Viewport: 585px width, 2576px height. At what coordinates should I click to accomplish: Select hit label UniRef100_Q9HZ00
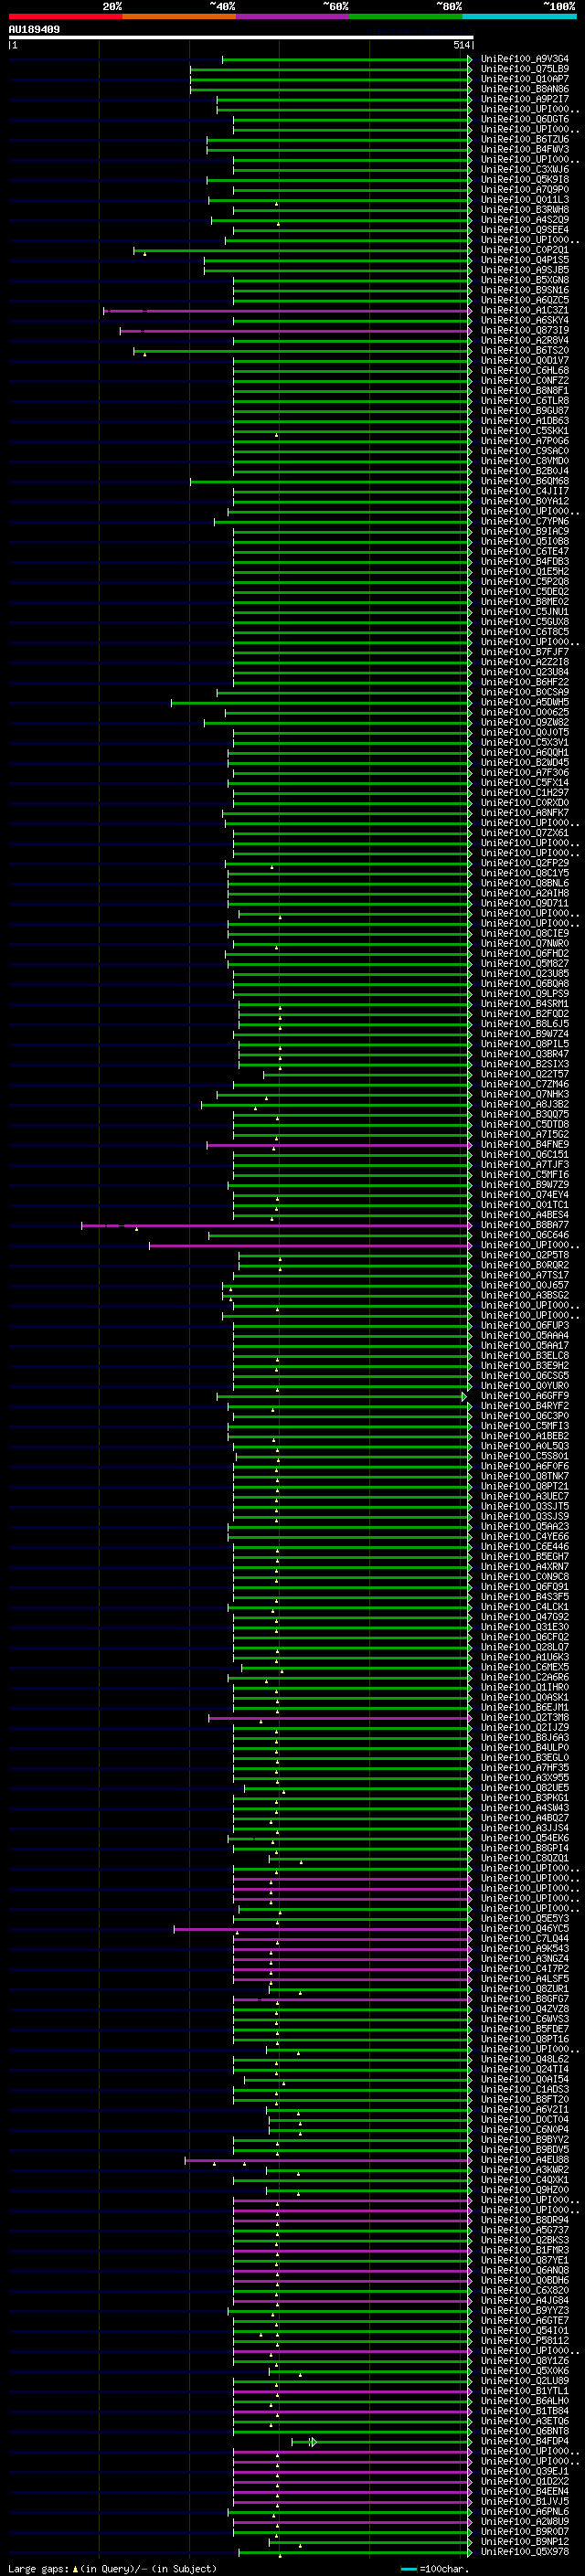(x=525, y=2189)
